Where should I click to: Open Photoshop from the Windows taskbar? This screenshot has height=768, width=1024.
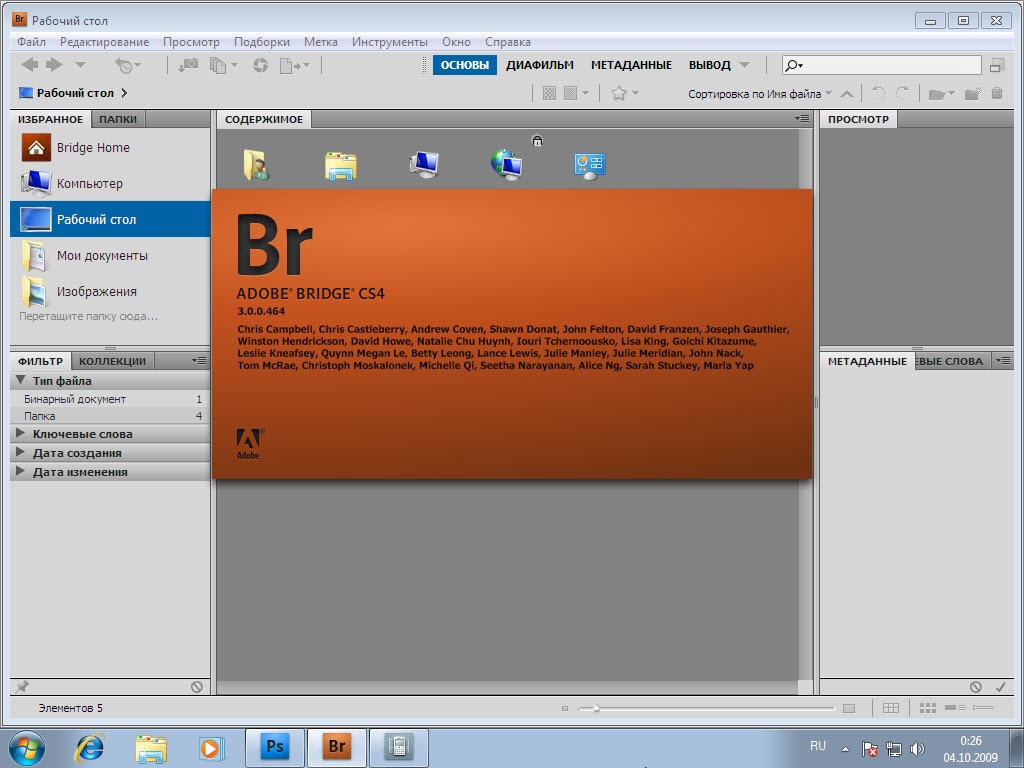tap(274, 747)
